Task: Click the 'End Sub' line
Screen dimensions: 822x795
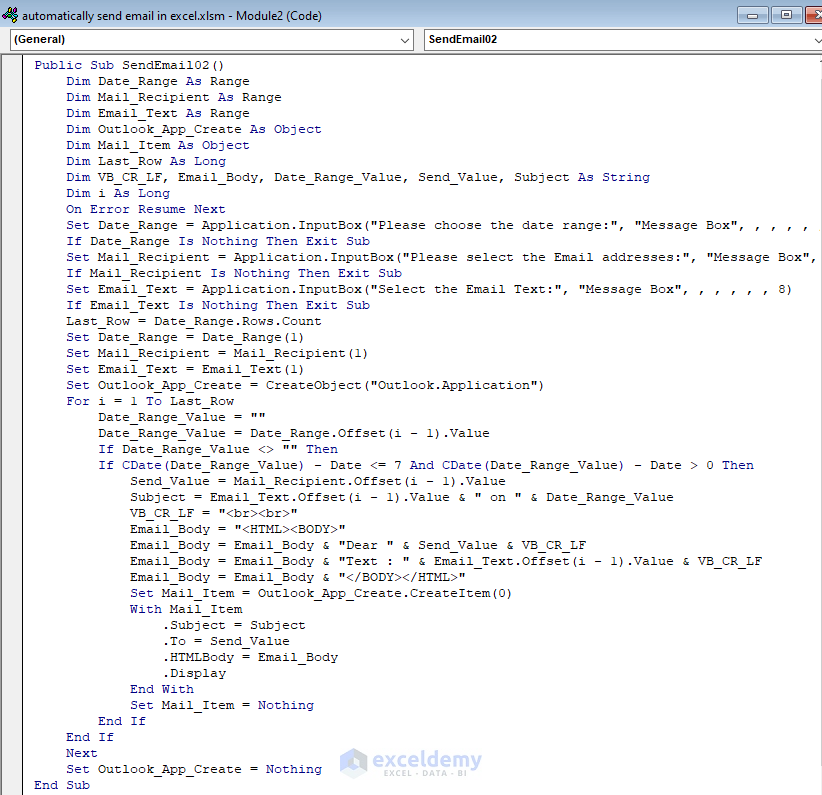Action: [x=62, y=785]
